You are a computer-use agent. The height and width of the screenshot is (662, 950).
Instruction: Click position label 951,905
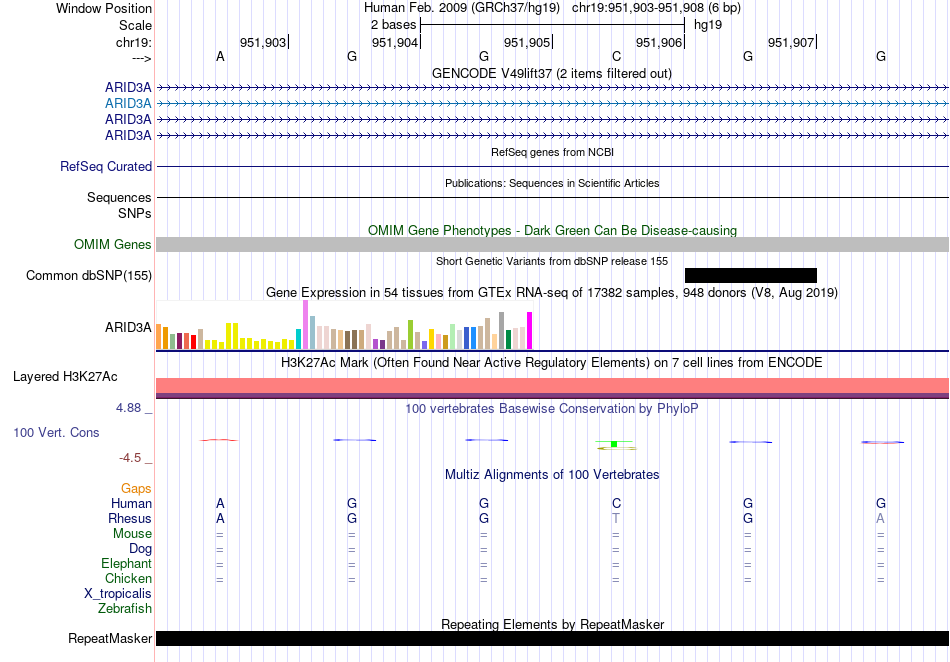527,42
